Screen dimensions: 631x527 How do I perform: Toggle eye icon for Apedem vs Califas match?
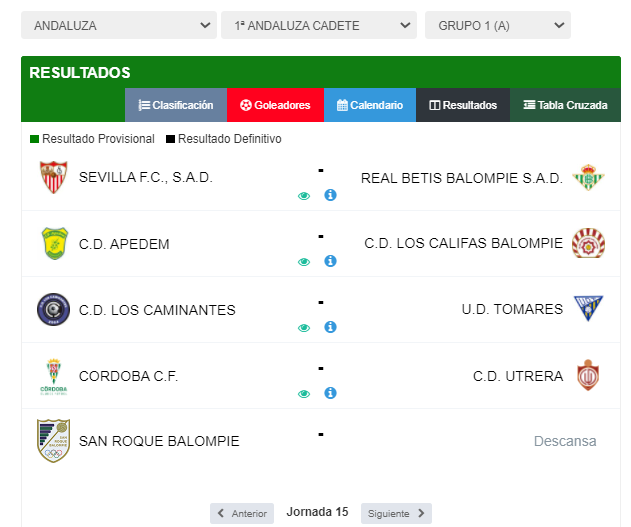[x=304, y=262]
